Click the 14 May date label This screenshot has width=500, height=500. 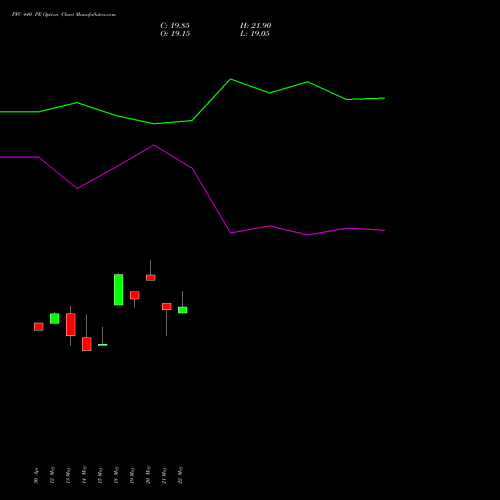(x=84, y=475)
